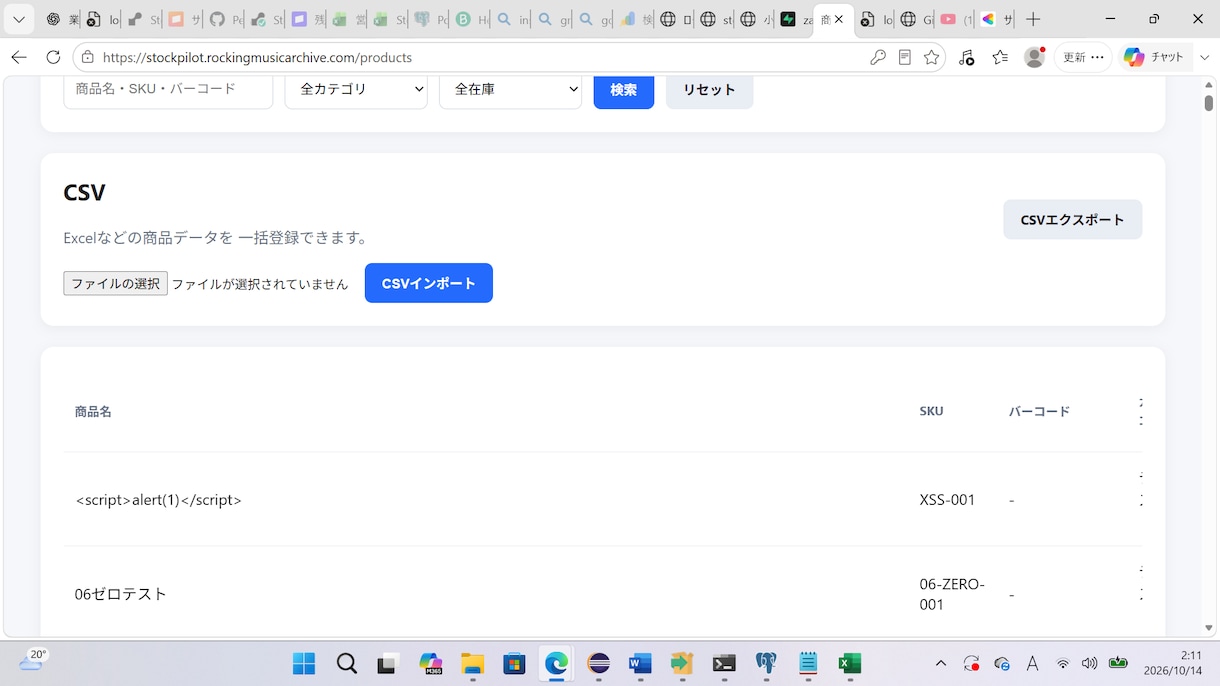Reload the page with the refresh icon
Image resolution: width=1220 pixels, height=686 pixels.
pos(54,58)
